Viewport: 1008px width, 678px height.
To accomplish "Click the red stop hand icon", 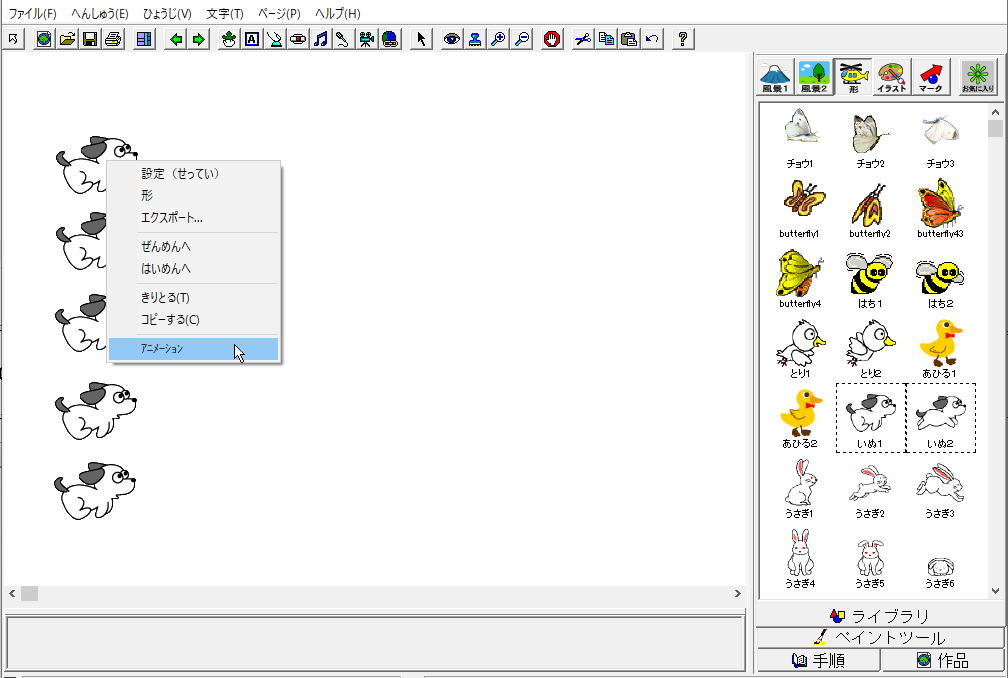I will tap(552, 39).
